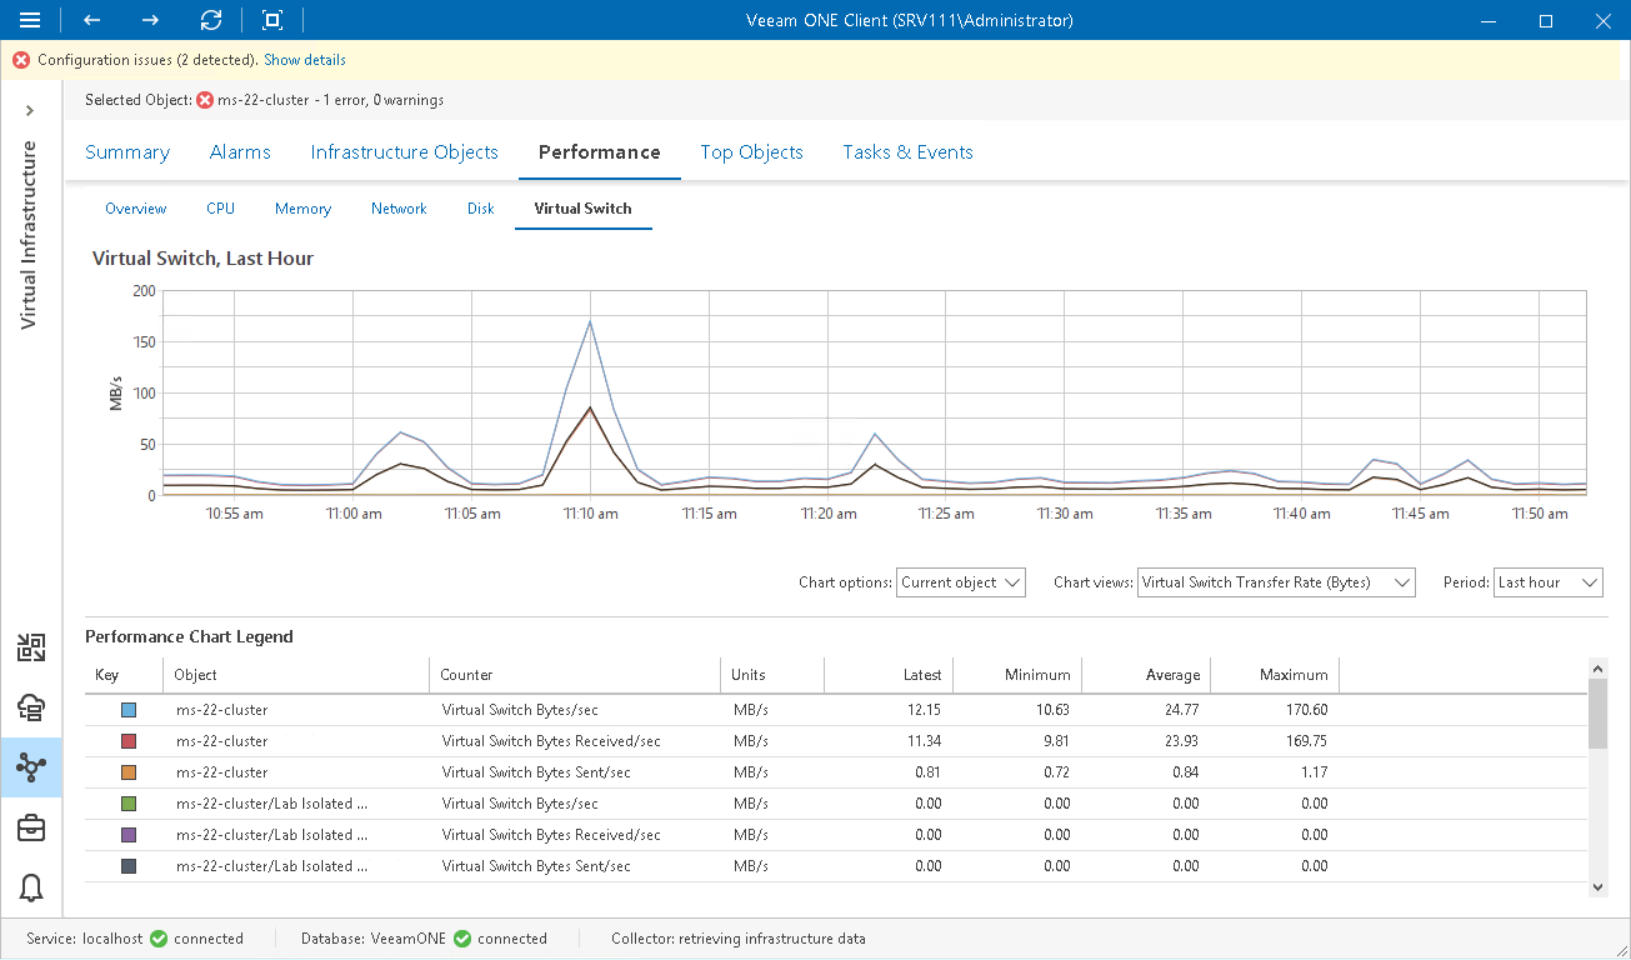Image resolution: width=1631 pixels, height=960 pixels.
Task: Toggle full screen mode icon
Action: point(272,20)
